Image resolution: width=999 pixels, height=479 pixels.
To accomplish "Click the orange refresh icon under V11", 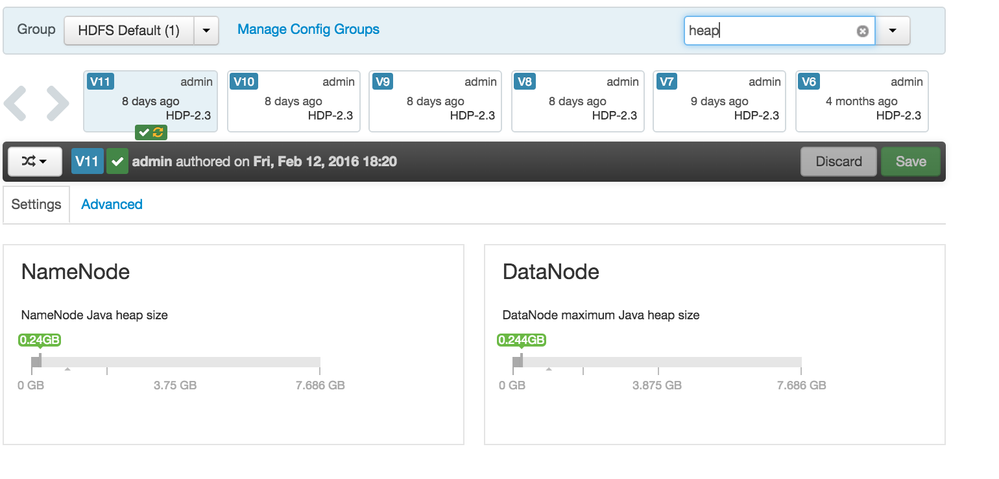I will [158, 133].
